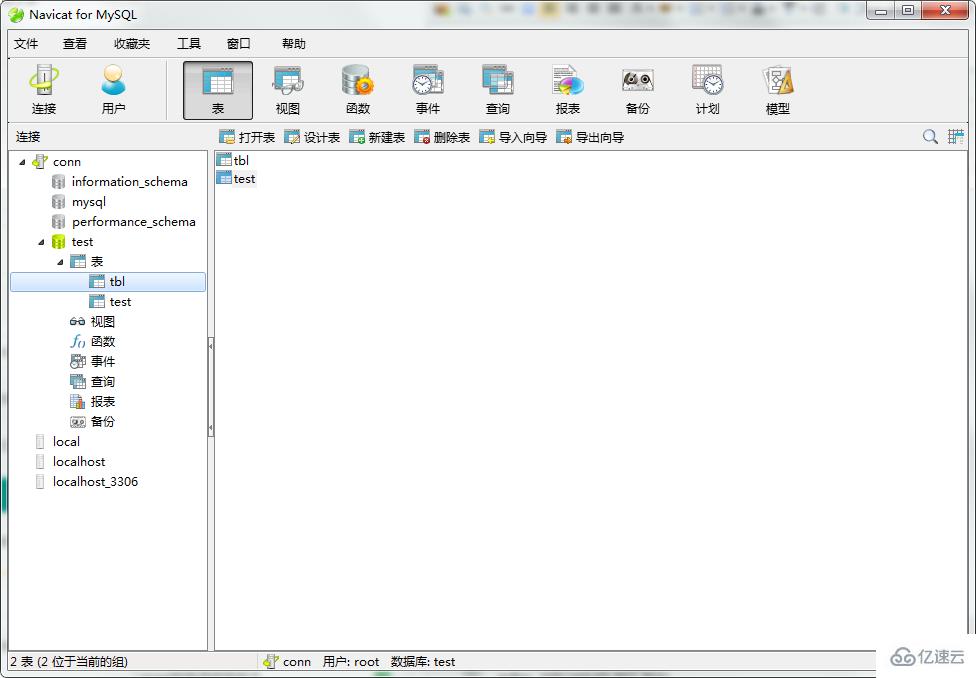Click the 导出向导 (Export Wizard) button
This screenshot has width=976, height=678.
(x=592, y=137)
